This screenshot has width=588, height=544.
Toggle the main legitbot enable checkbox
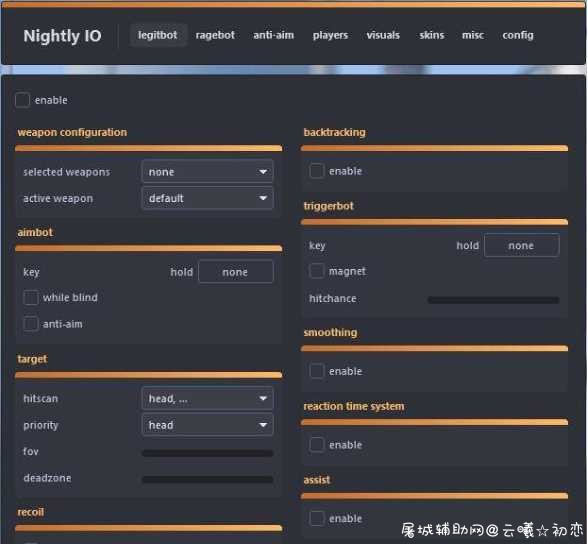22,100
